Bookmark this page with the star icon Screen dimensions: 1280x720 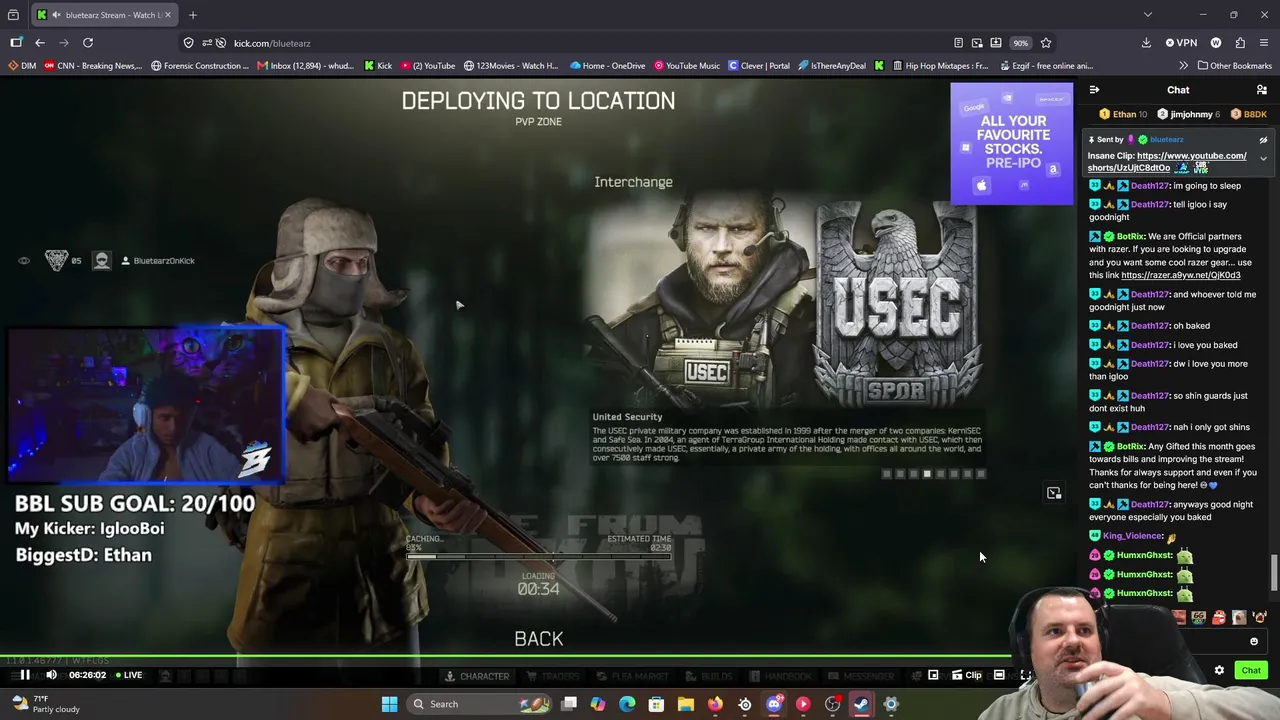(x=1046, y=43)
